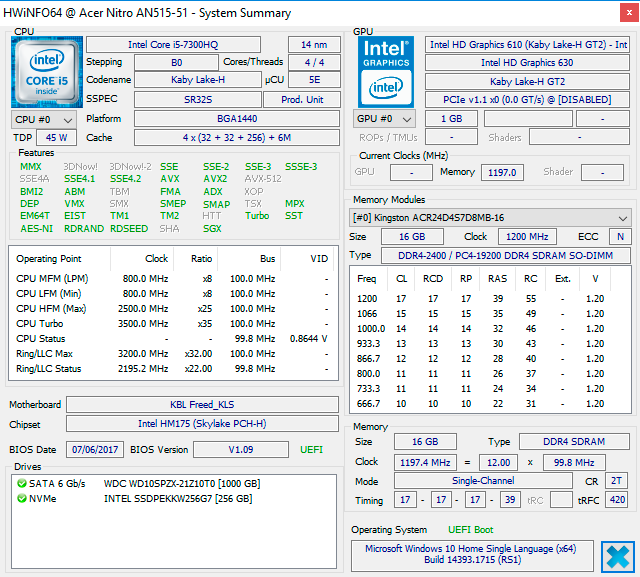Viewport: 640px width, 577px height.
Task: Expand the Kingston memory module dropdown
Action: [623, 217]
